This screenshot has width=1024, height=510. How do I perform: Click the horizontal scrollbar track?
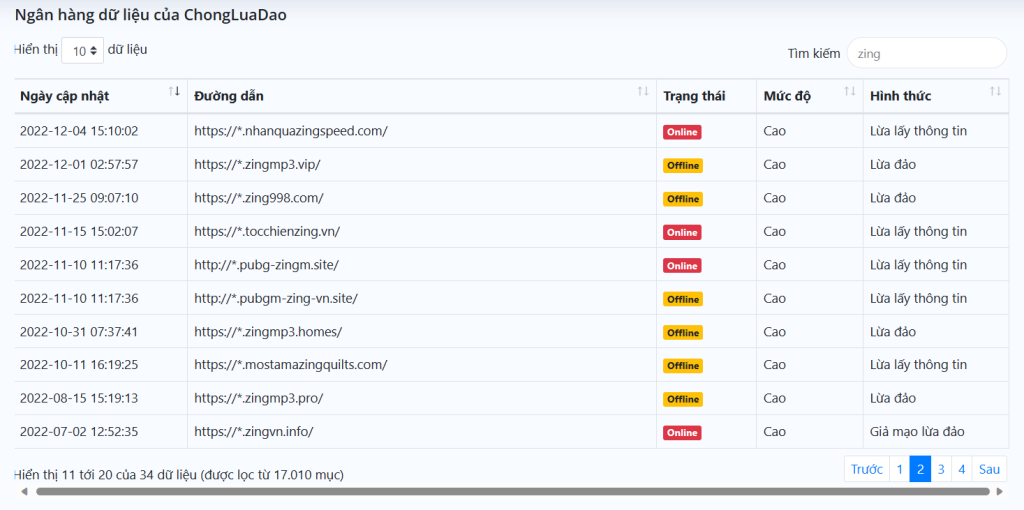pyautogui.click(x=513, y=491)
